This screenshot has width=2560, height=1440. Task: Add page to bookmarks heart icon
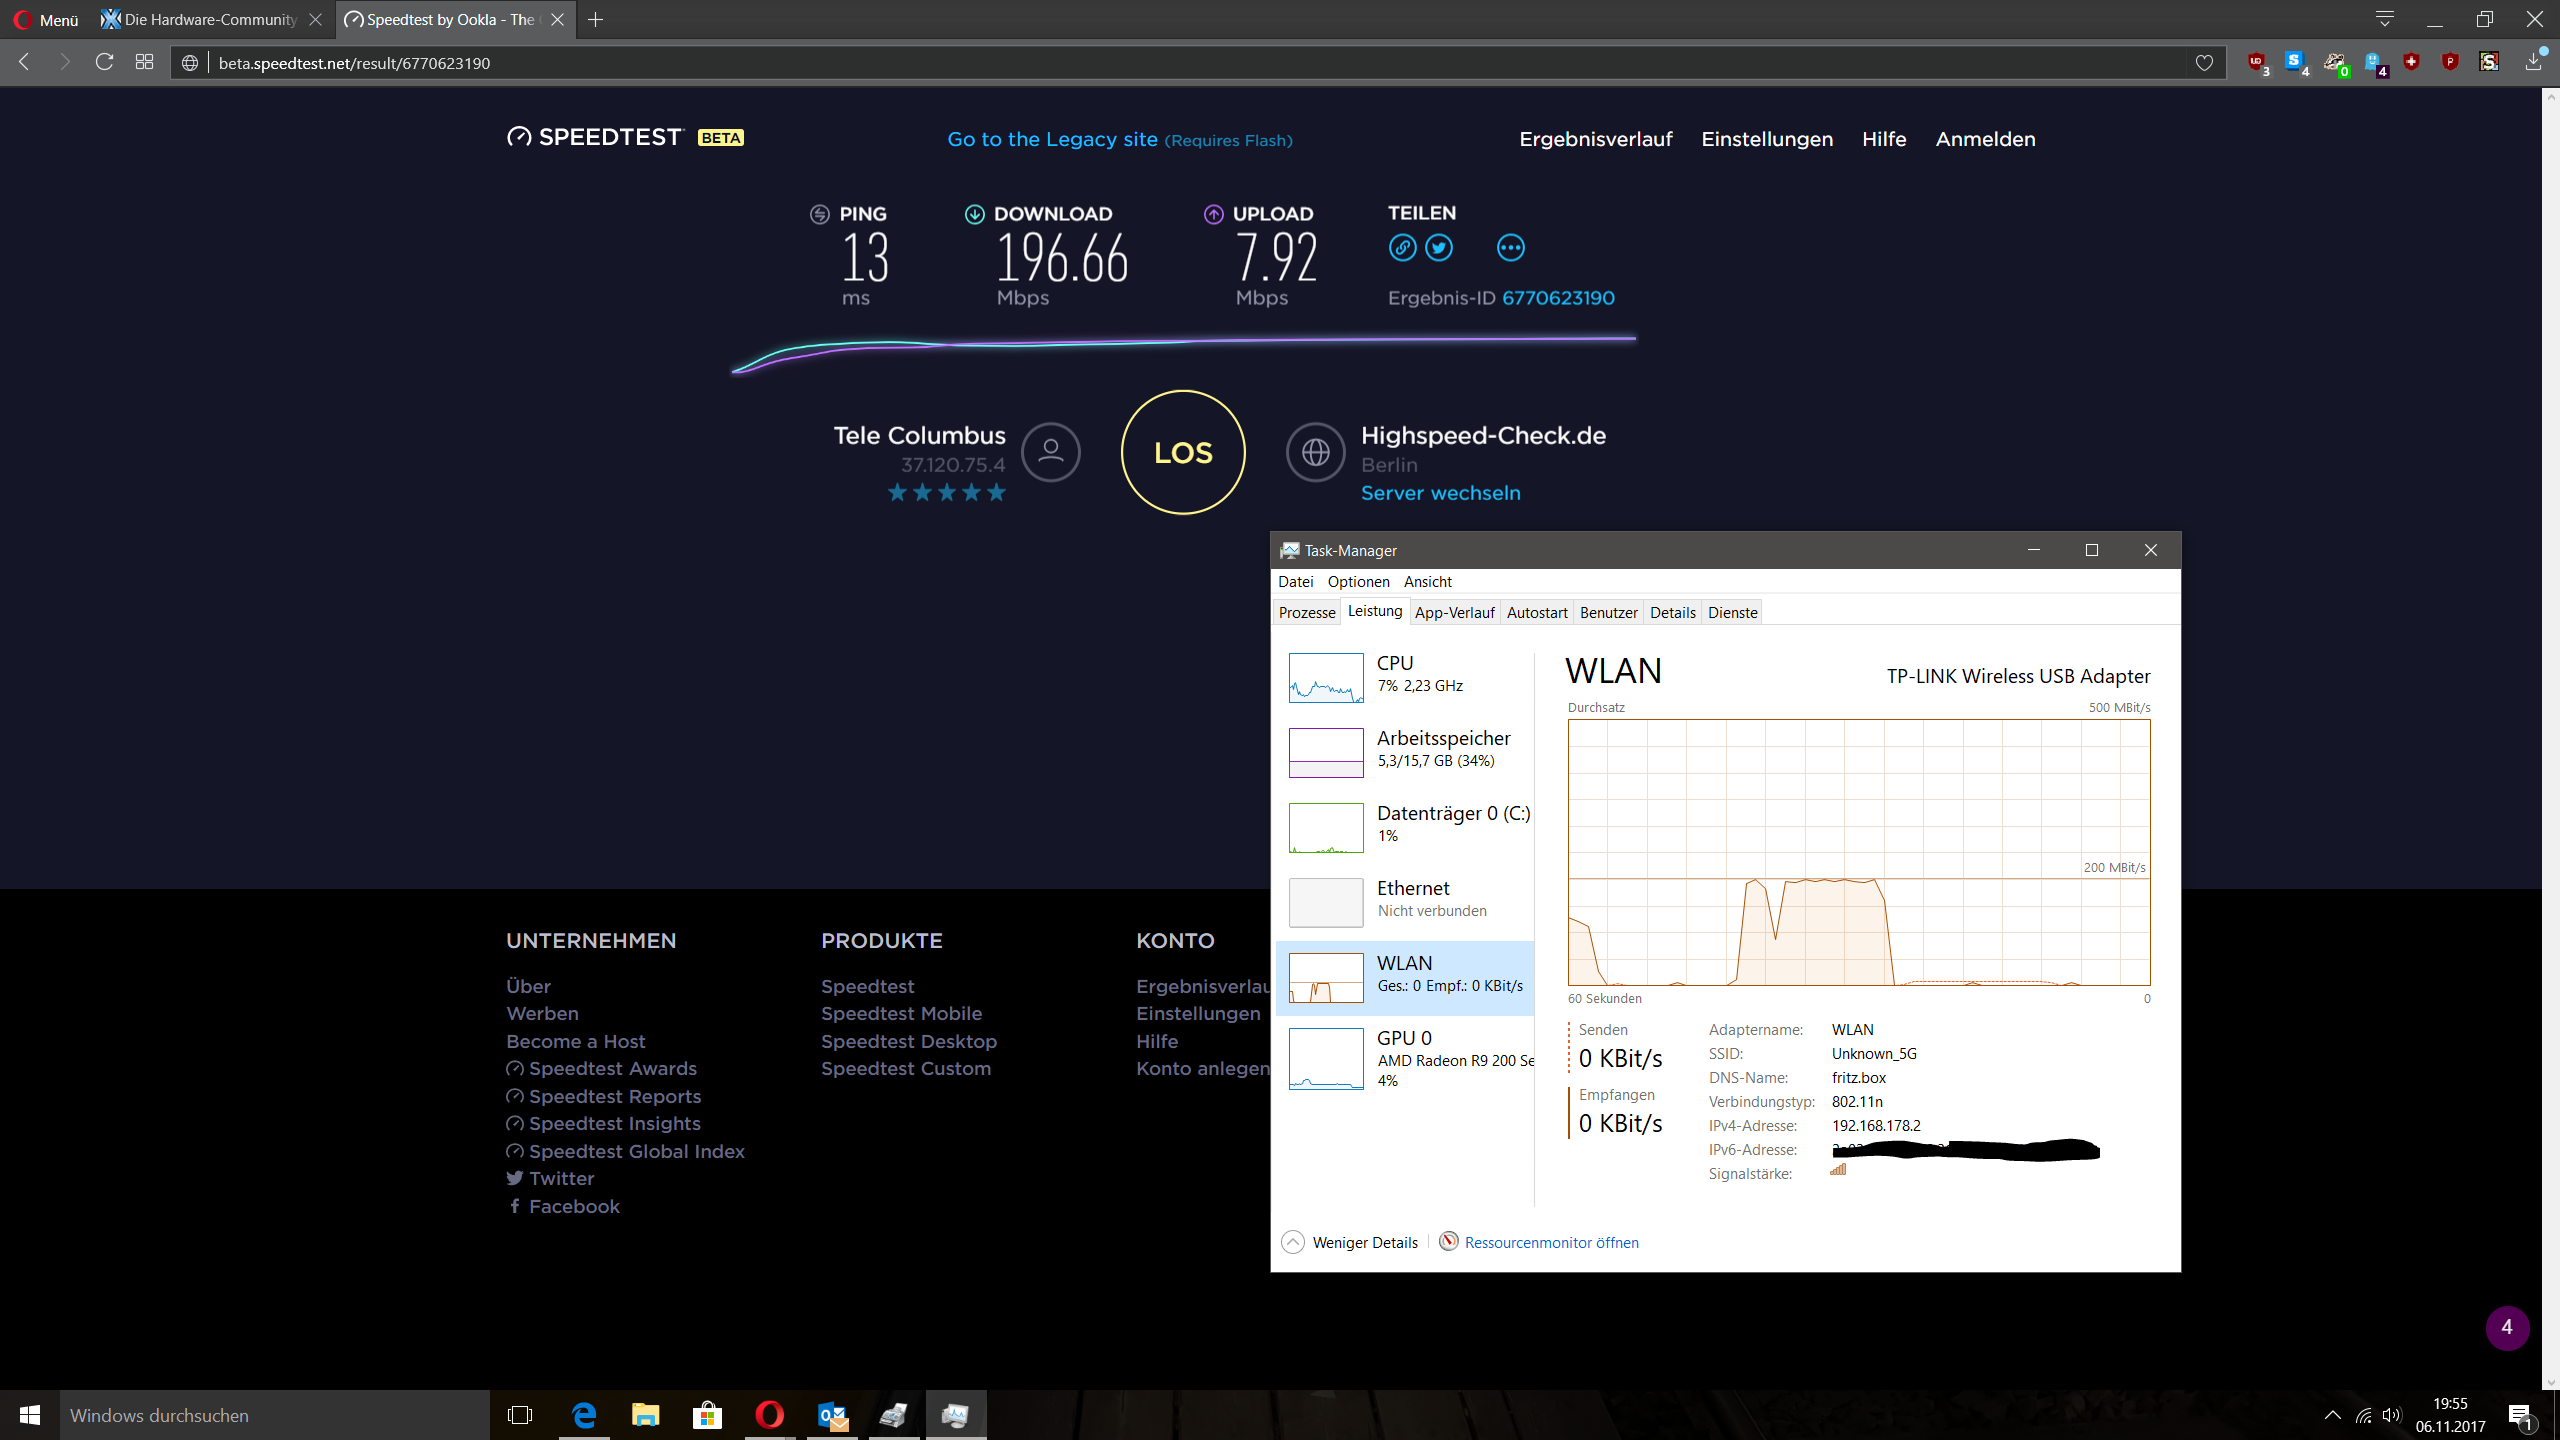tap(2204, 63)
